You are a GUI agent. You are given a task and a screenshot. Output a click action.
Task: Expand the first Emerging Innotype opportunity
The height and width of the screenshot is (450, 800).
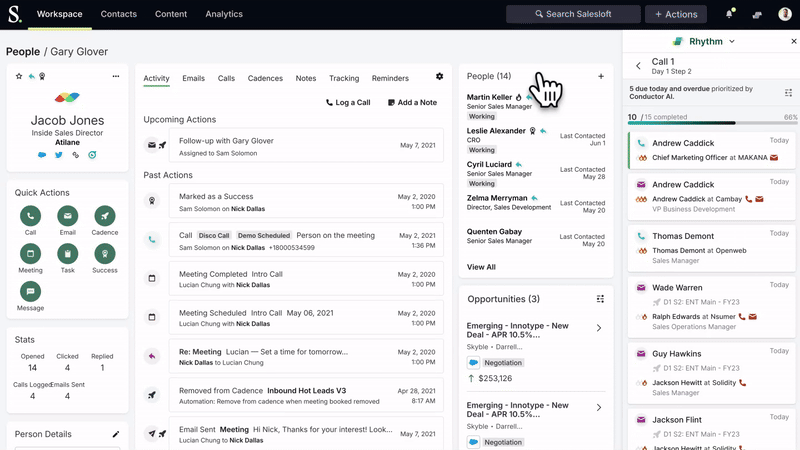599,328
